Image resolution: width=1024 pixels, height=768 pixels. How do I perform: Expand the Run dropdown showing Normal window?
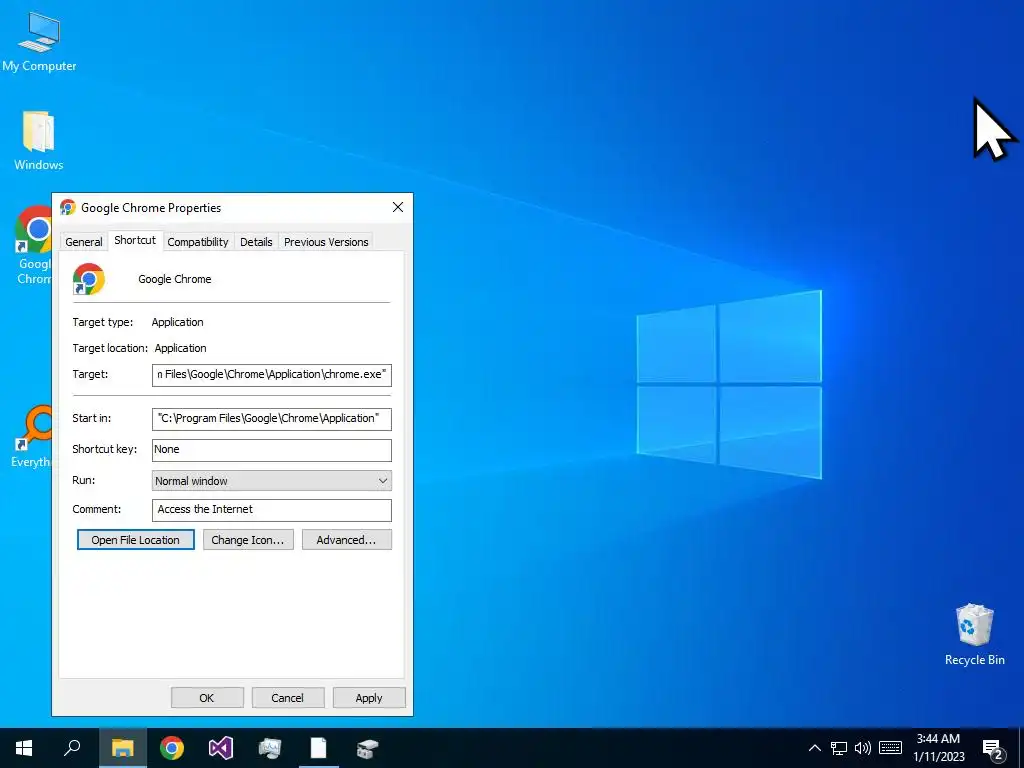click(x=272, y=481)
